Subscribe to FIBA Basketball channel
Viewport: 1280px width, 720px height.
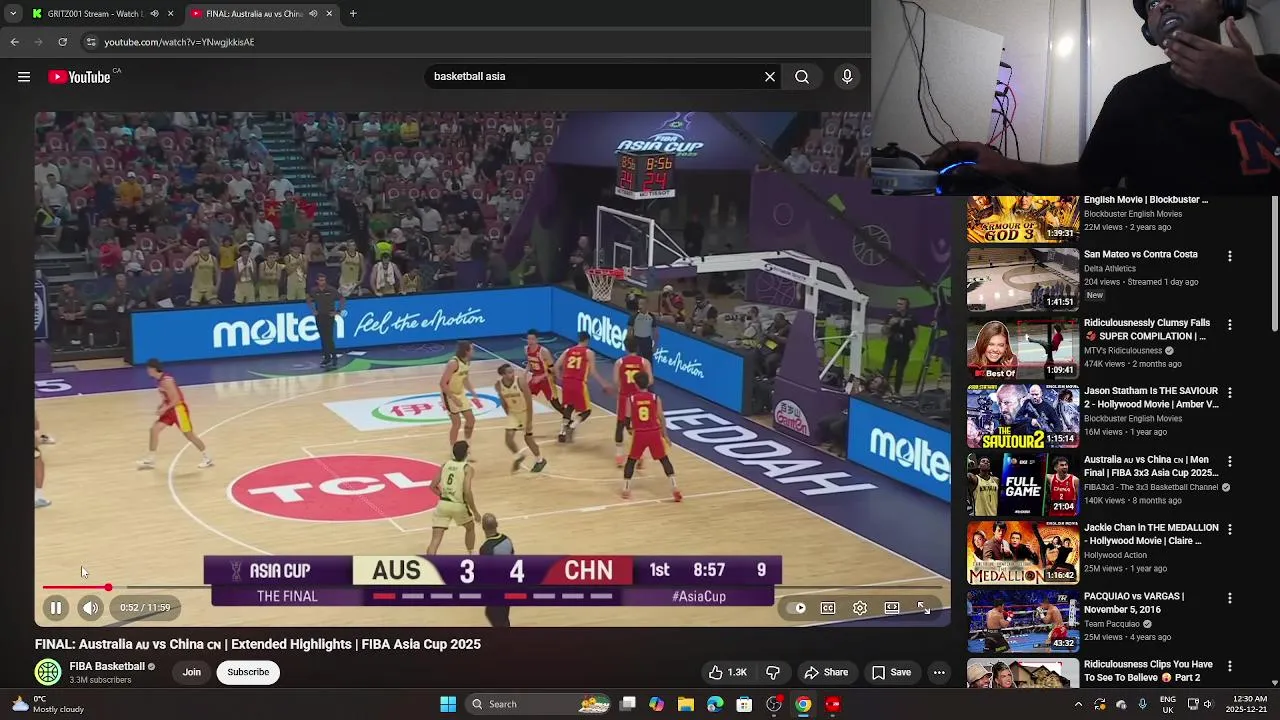click(248, 672)
